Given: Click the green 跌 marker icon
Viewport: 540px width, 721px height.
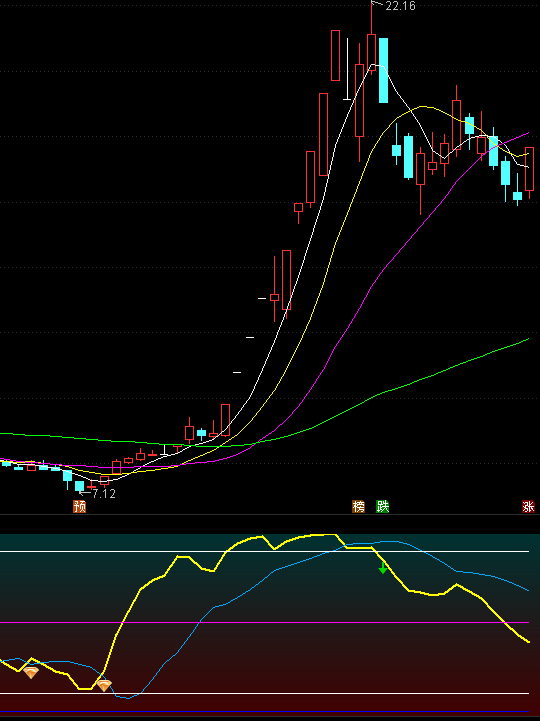Looking at the screenshot, I should 383,507.
